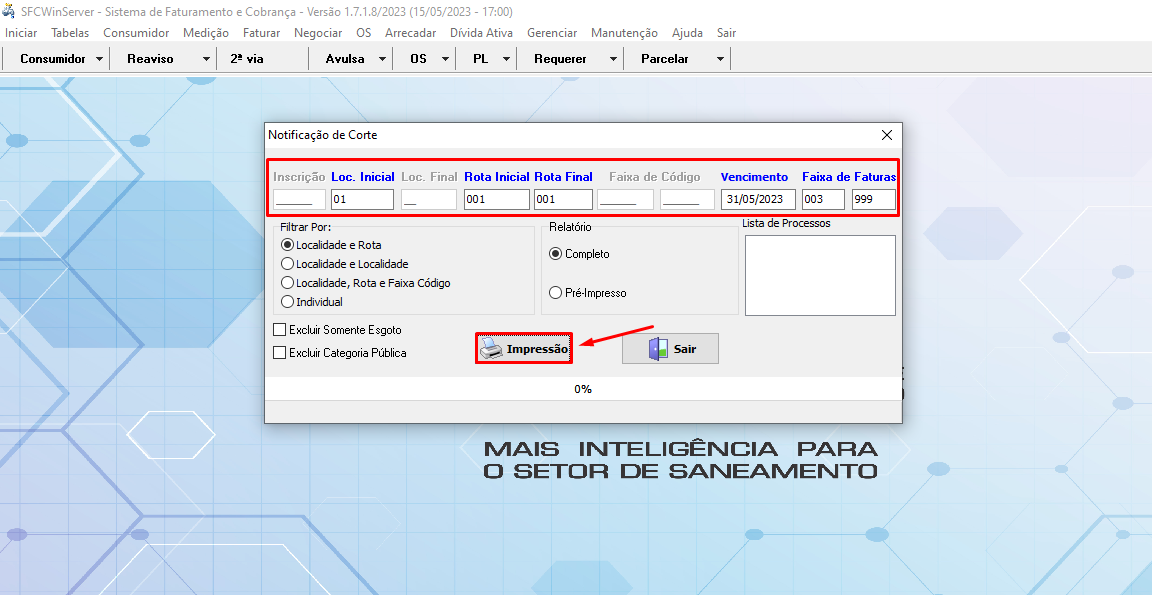Viewport: 1152px width, 595px height.
Task: Click the SFCWinServer app icon in title bar
Action: (x=9, y=11)
